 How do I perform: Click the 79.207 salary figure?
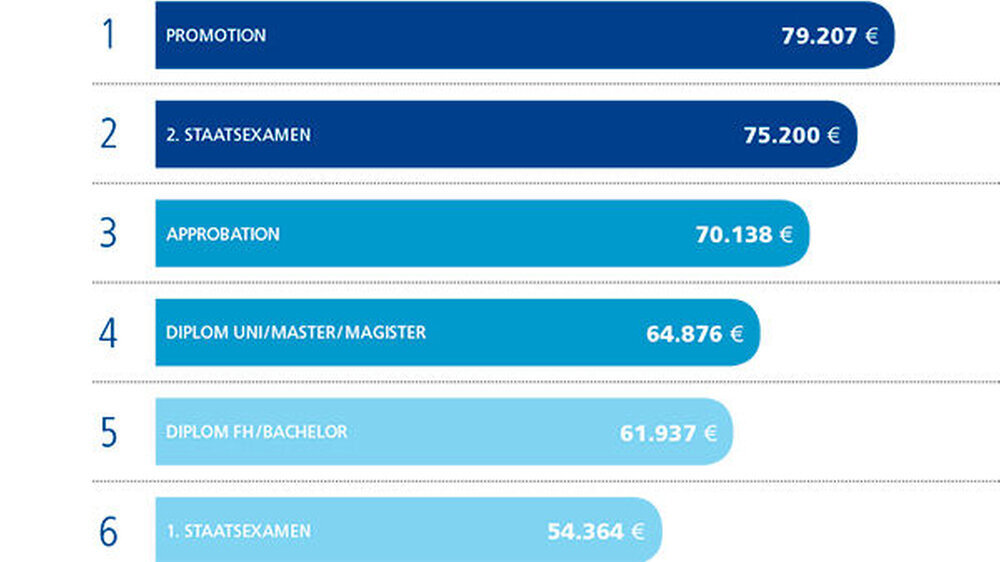(819, 36)
